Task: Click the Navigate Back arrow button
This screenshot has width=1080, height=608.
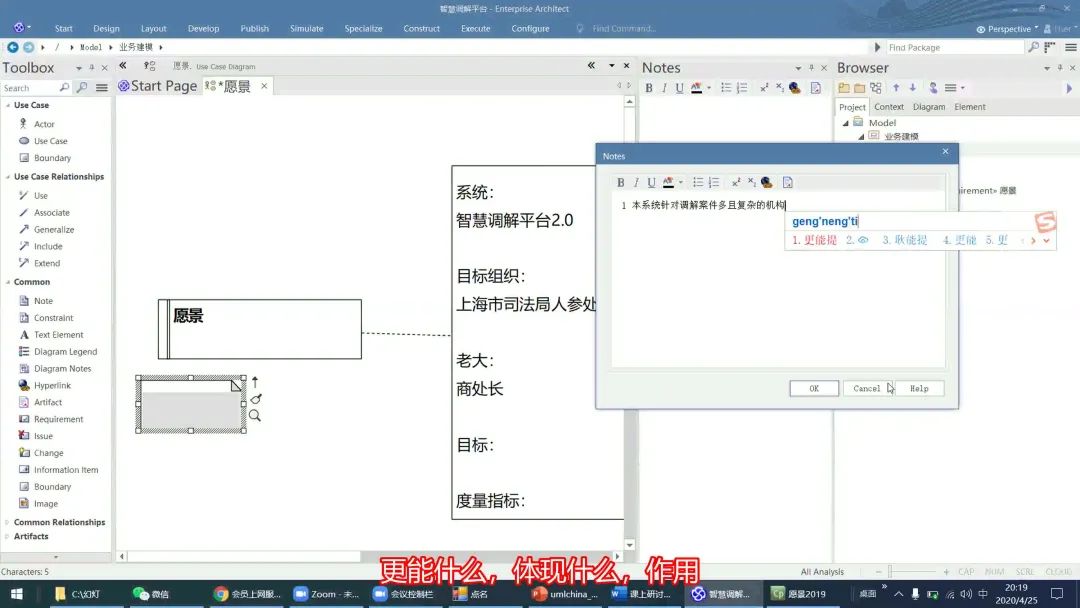Action: coord(12,47)
